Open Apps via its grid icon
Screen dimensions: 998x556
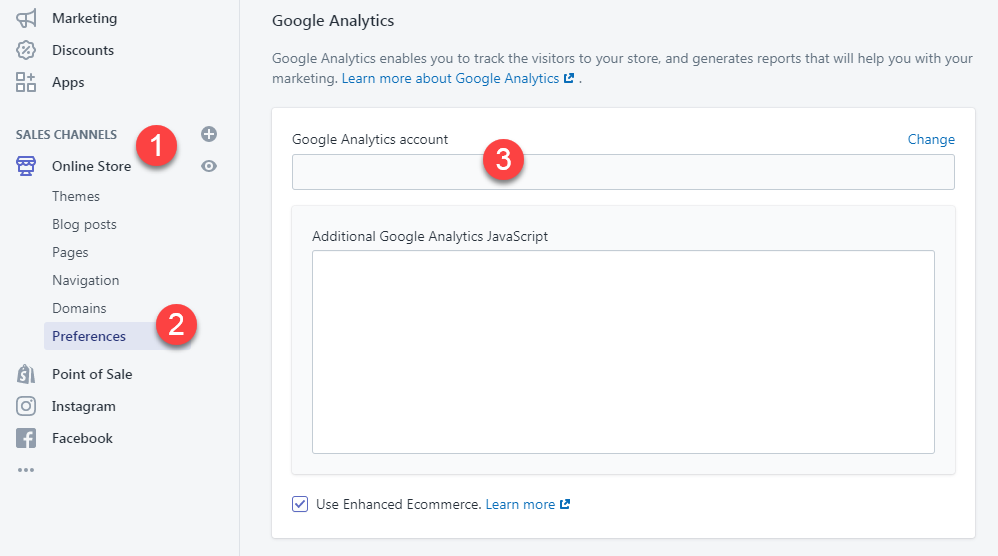(x=26, y=82)
